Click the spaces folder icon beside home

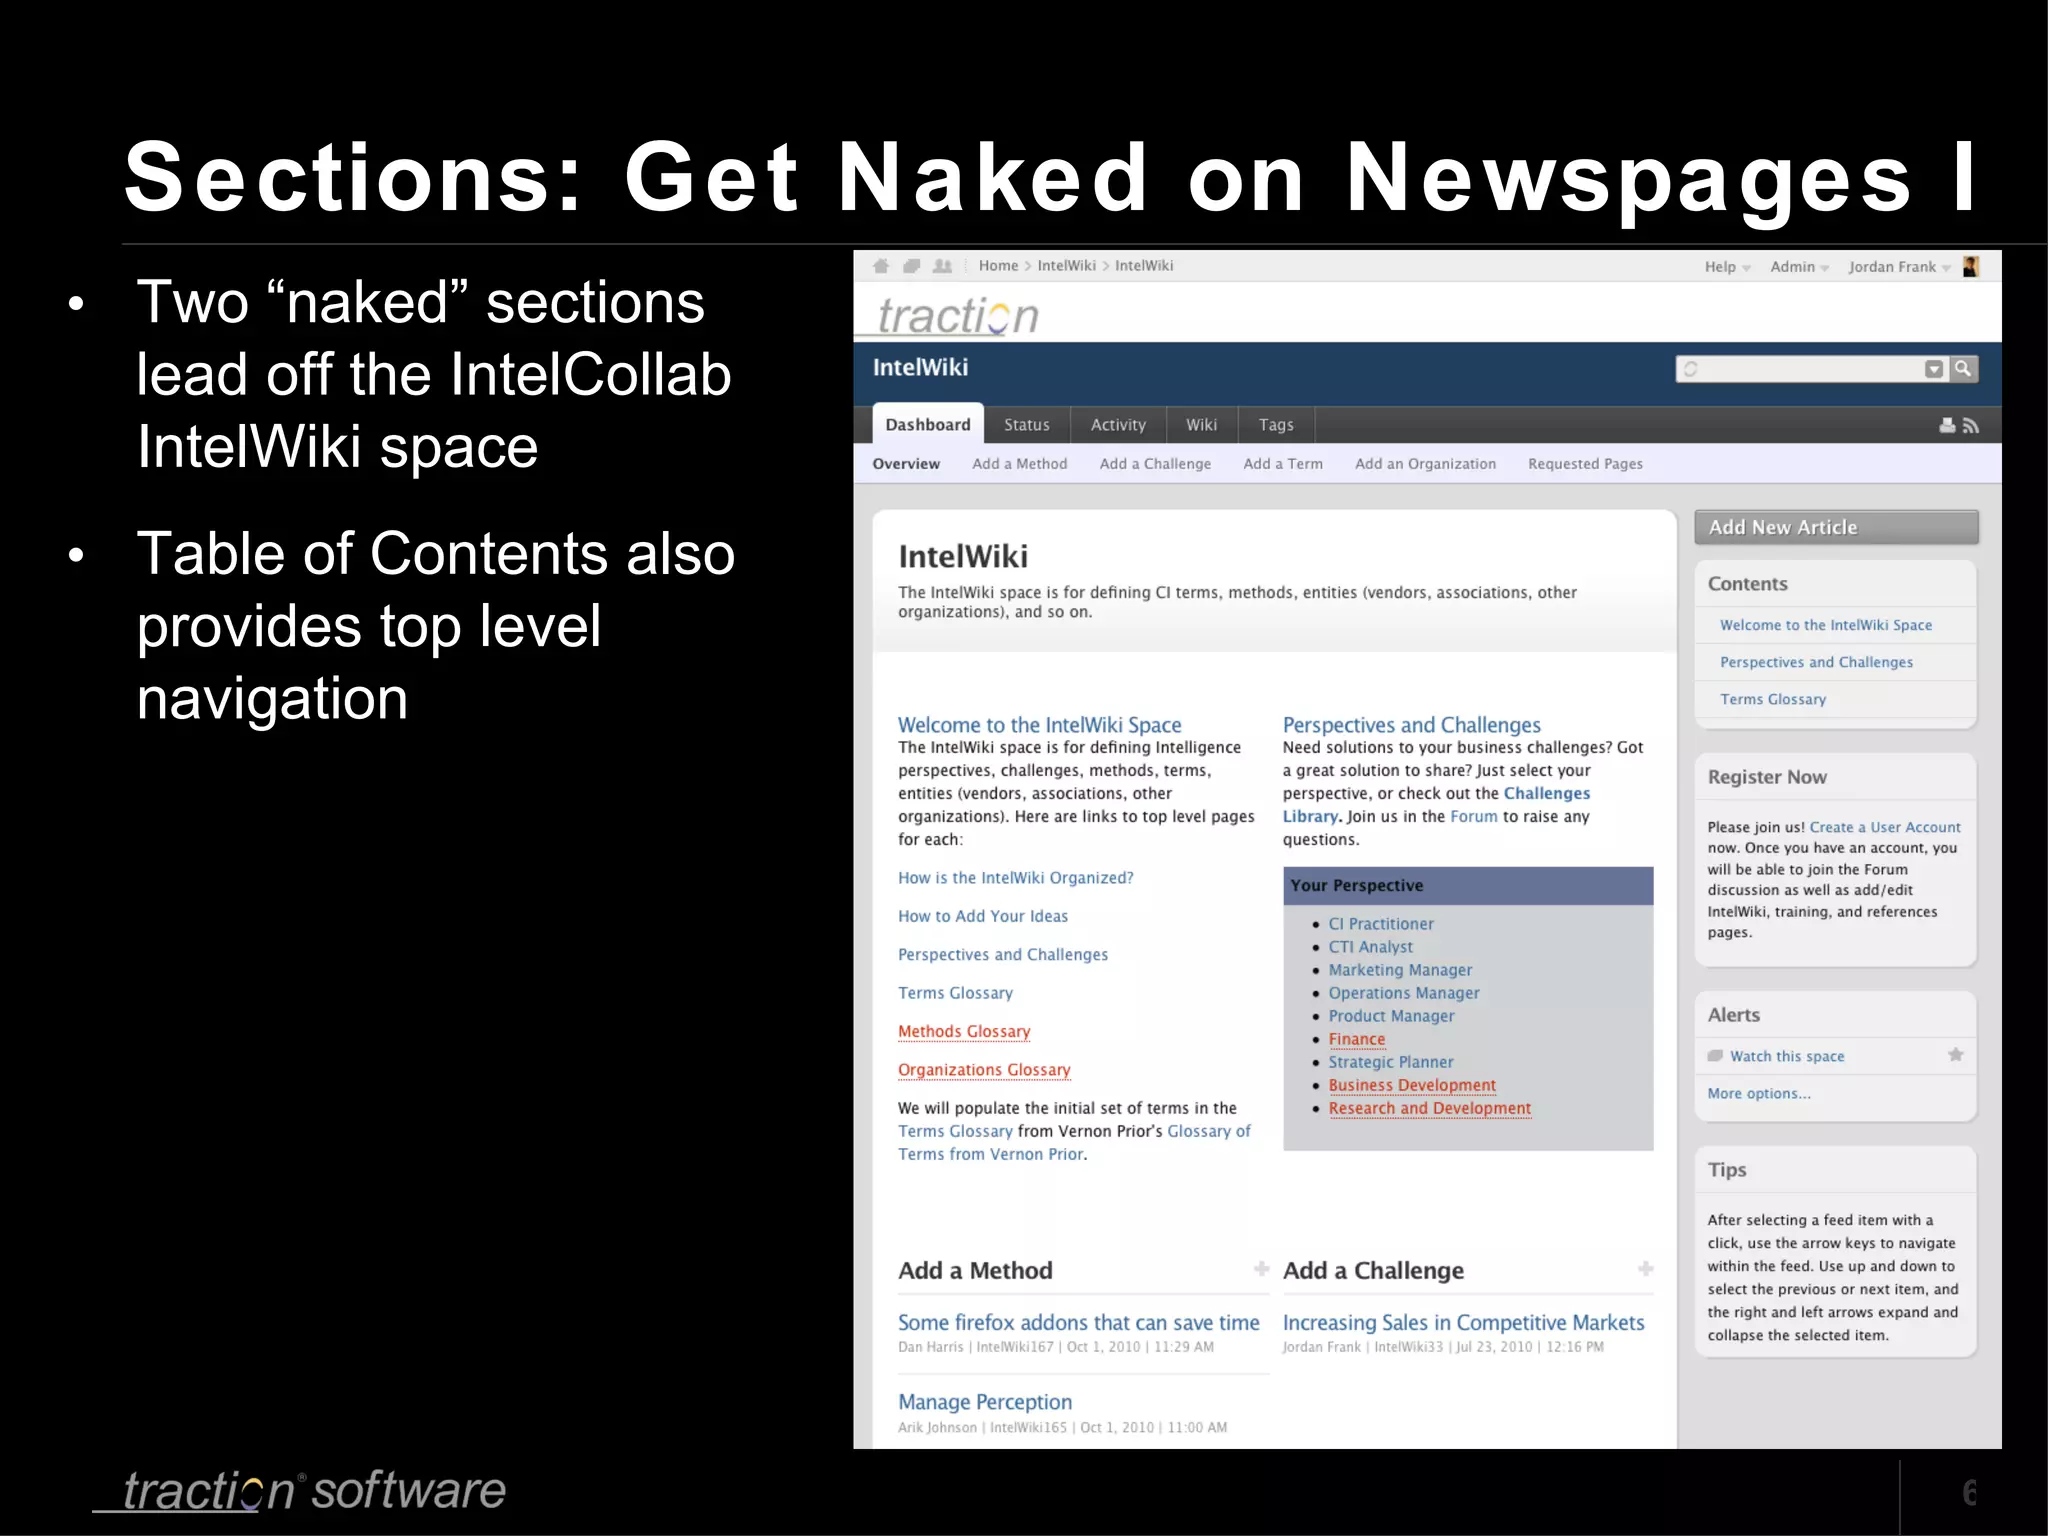pyautogui.click(x=911, y=266)
